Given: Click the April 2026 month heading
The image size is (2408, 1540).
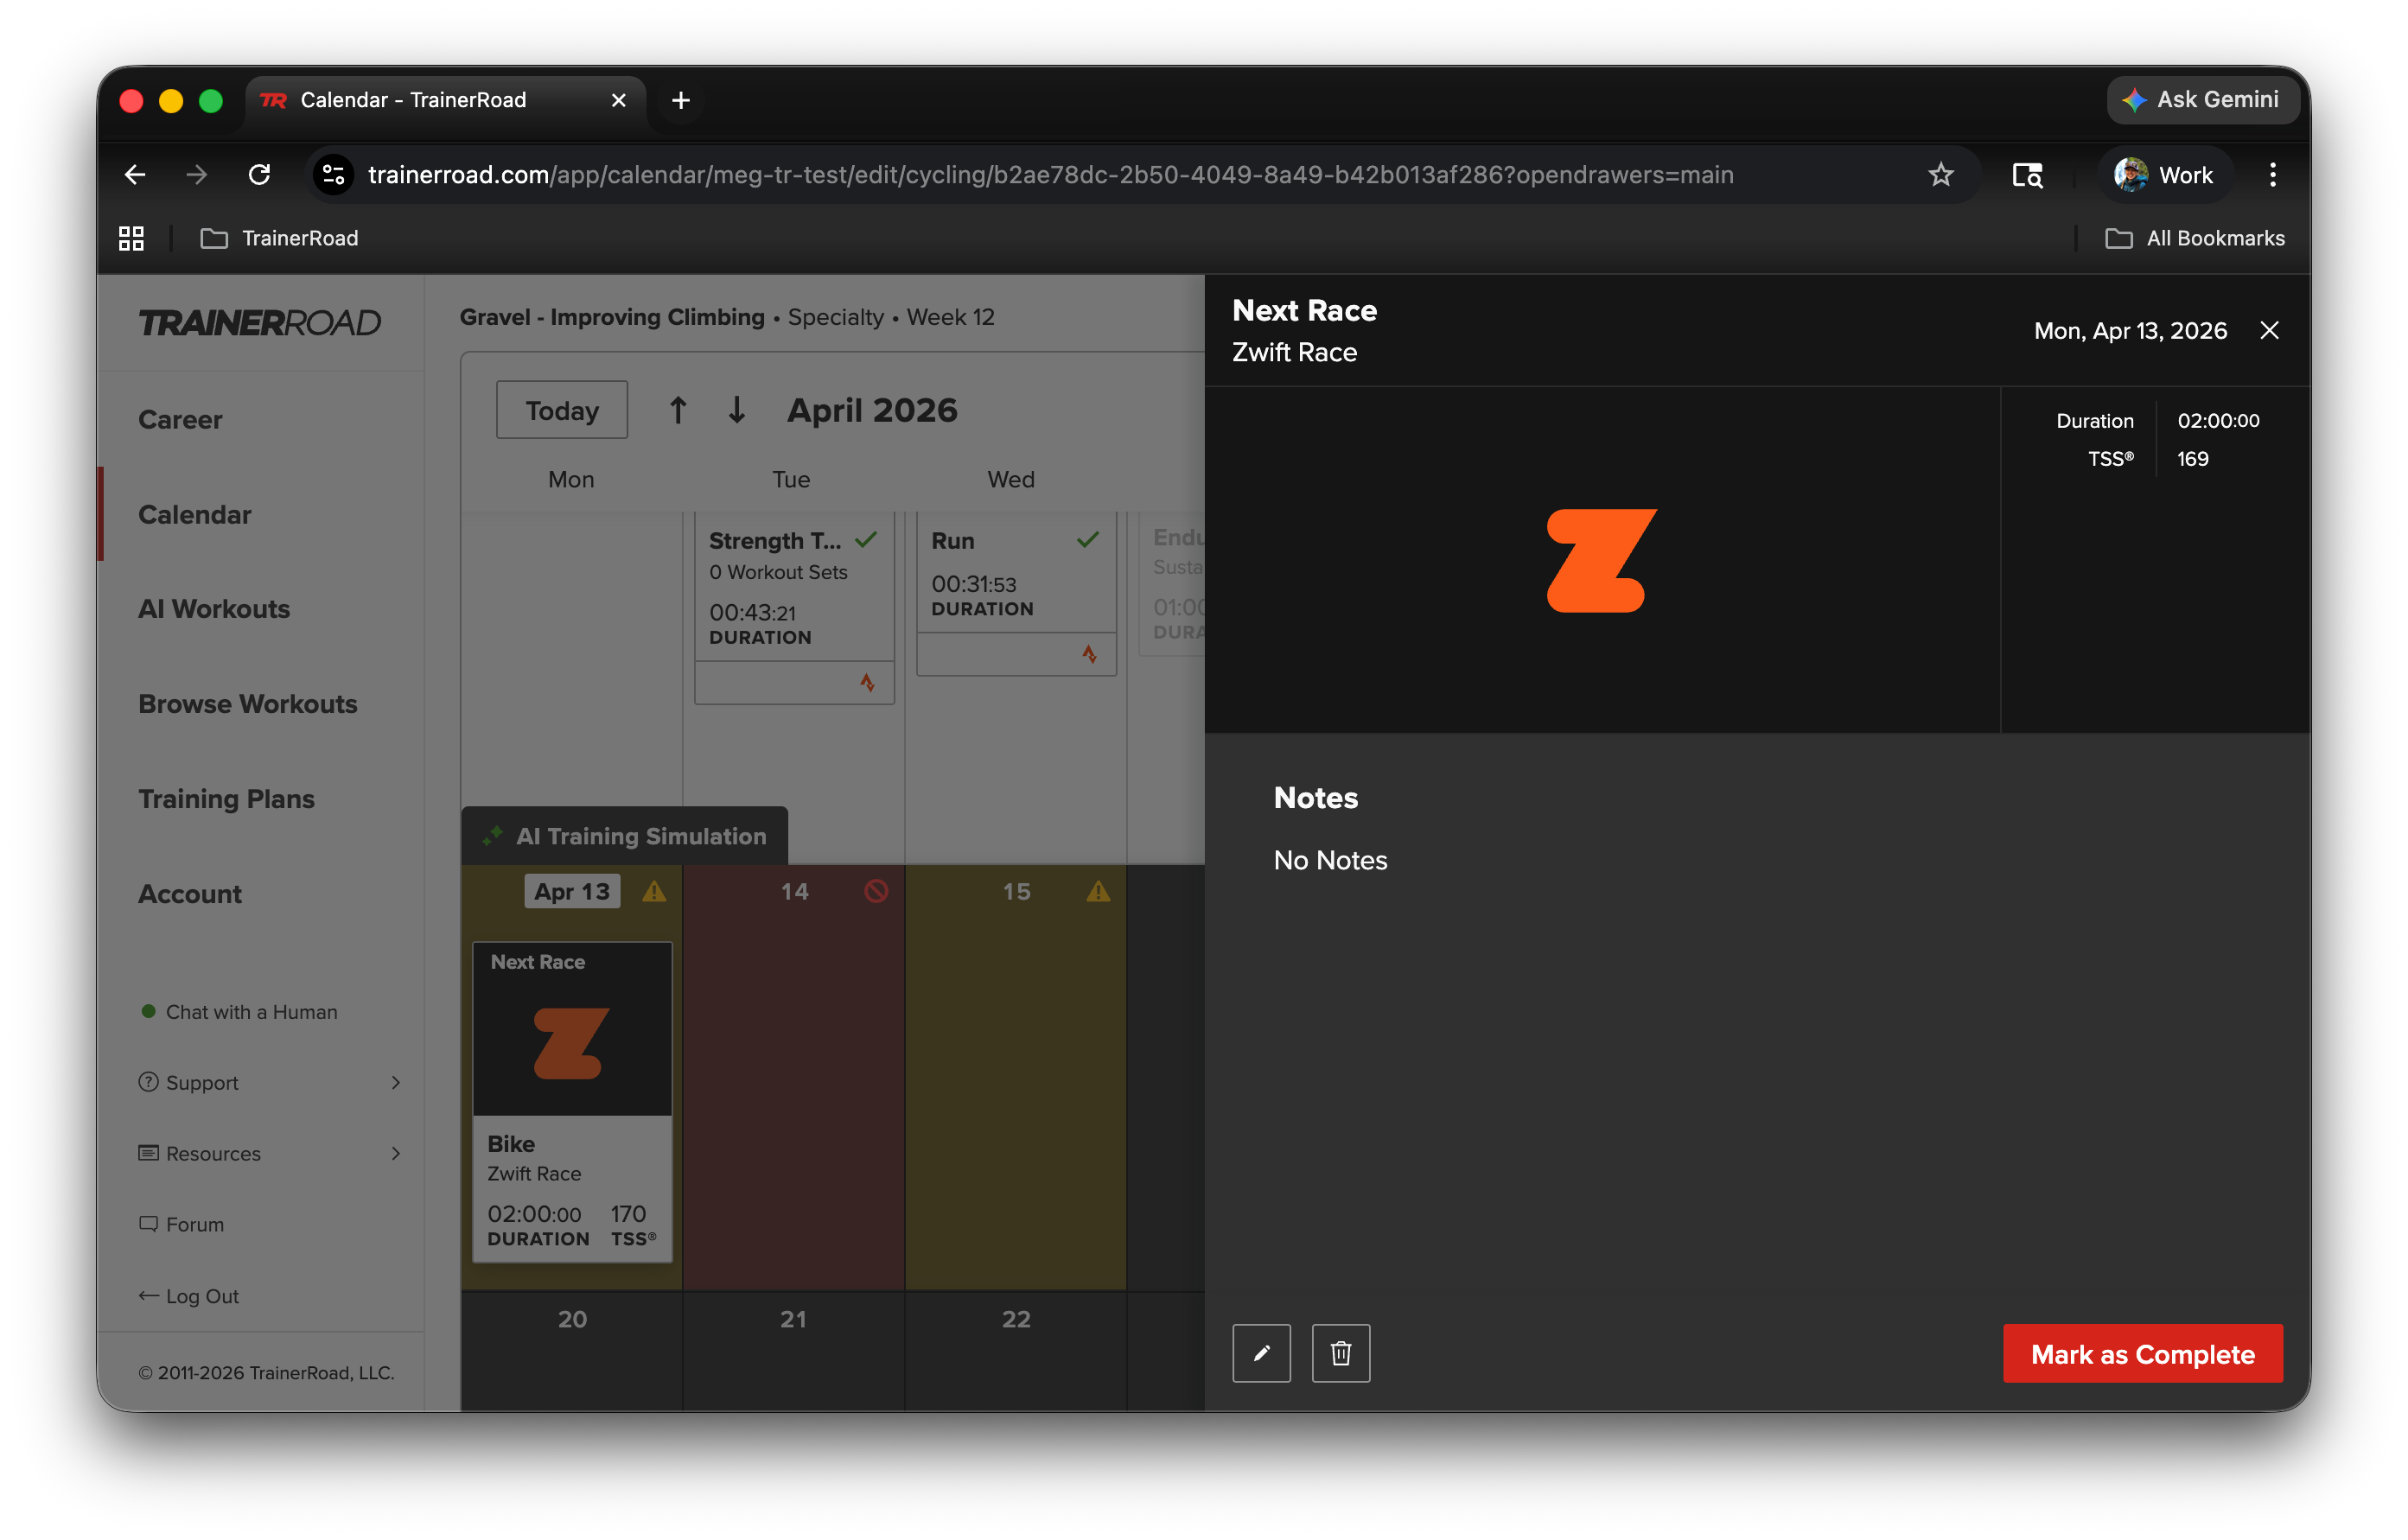Looking at the screenshot, I should click(x=872, y=410).
